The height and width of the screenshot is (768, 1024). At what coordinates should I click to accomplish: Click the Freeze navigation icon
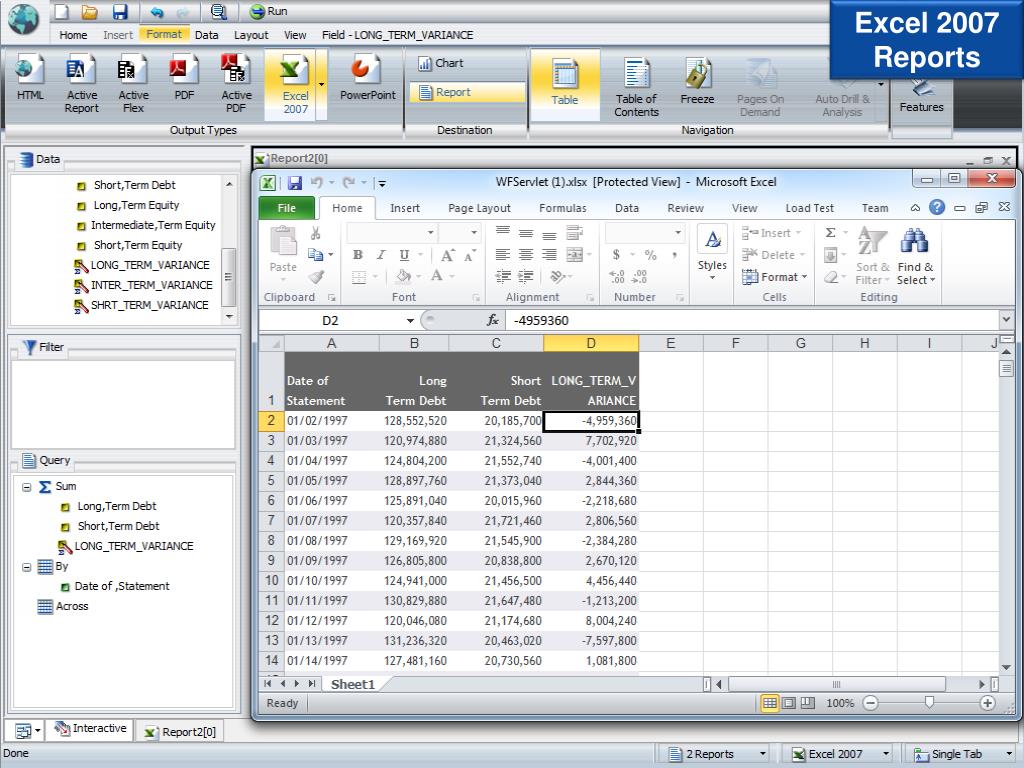point(697,82)
